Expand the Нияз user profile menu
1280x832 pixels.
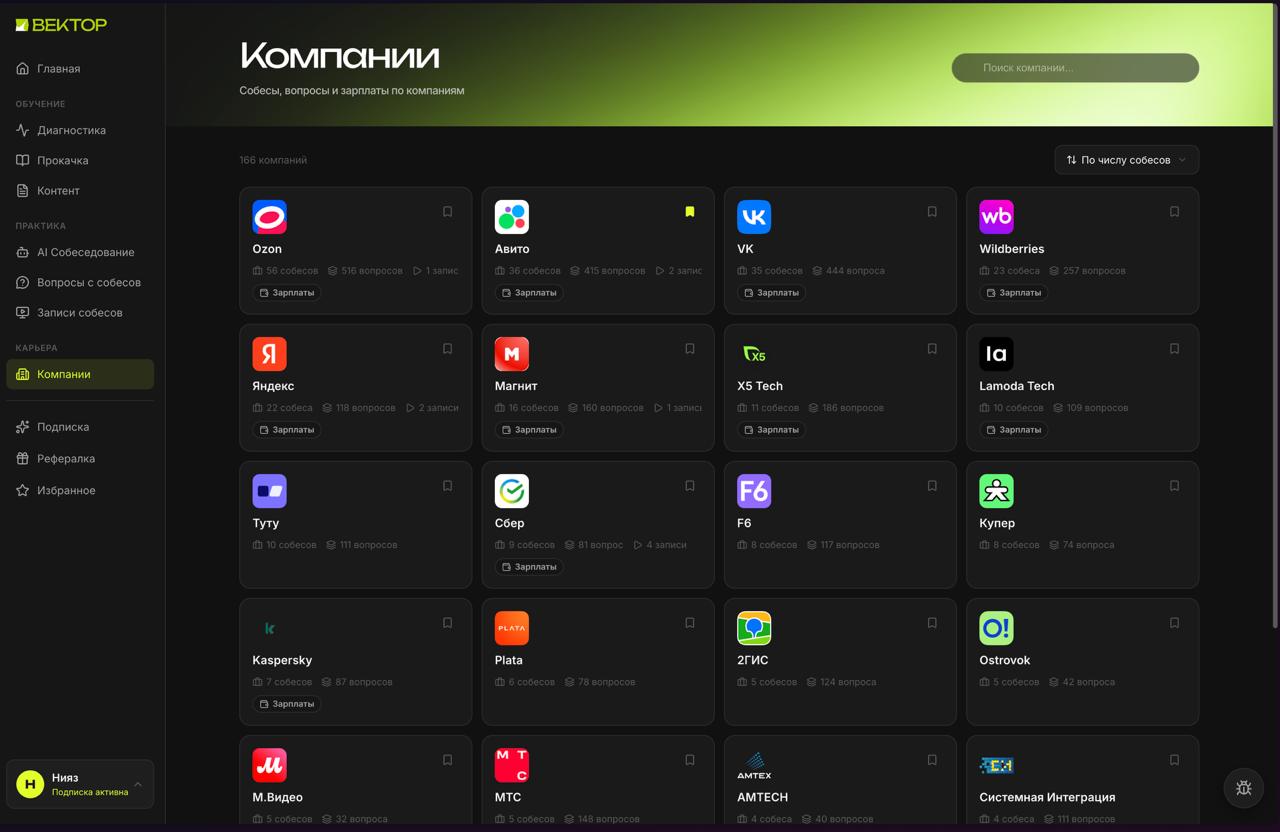(80, 785)
